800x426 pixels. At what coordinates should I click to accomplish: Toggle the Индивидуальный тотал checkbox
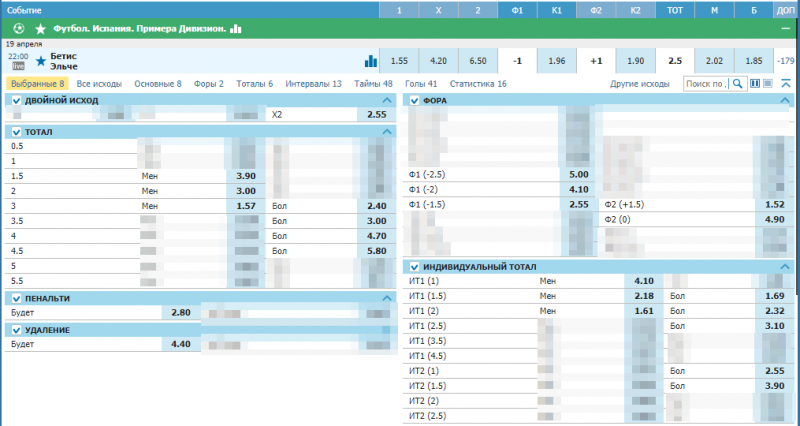pos(414,267)
